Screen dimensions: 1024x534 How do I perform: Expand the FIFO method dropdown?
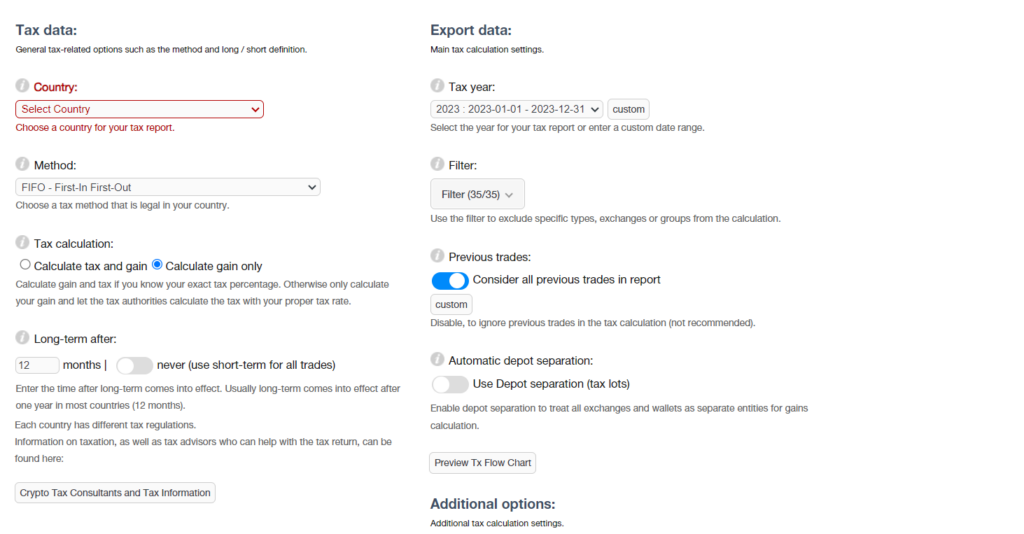(168, 187)
